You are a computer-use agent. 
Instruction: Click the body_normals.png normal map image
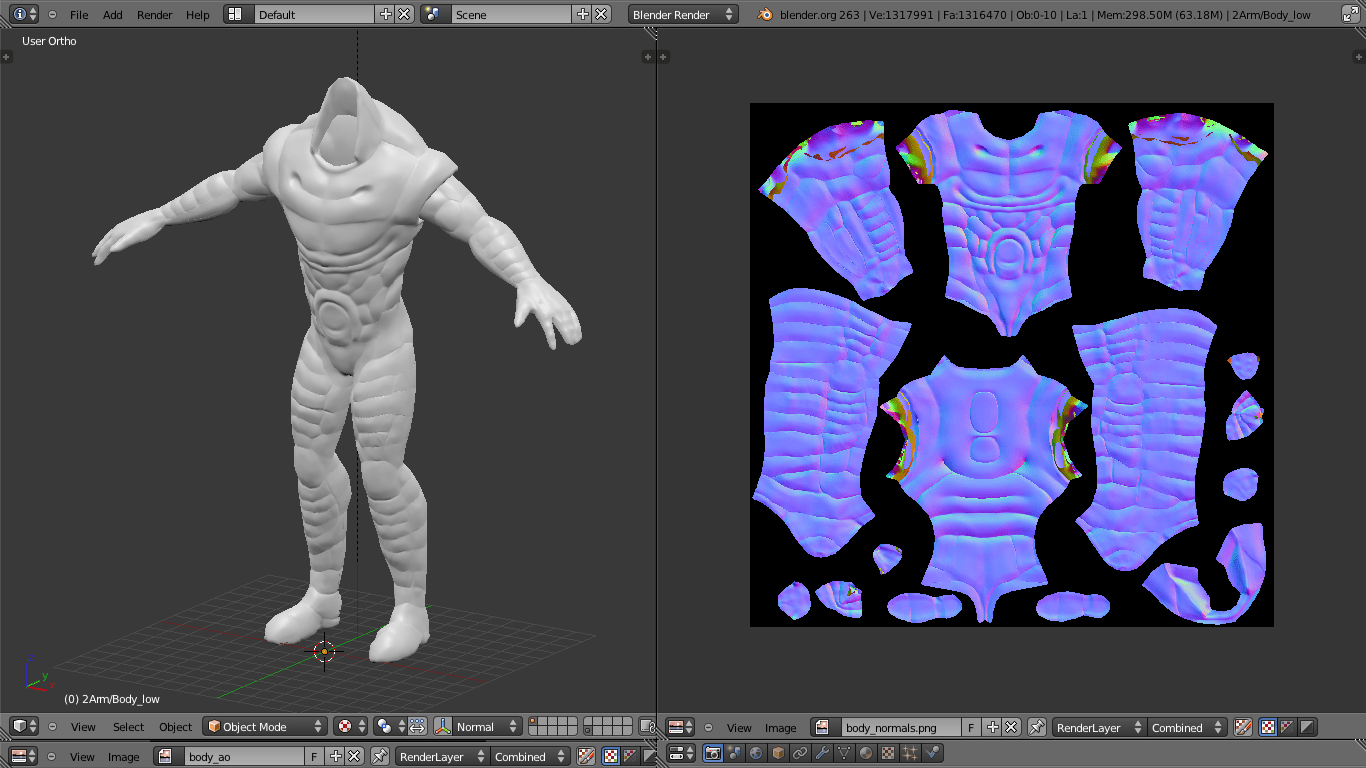(x=1011, y=365)
